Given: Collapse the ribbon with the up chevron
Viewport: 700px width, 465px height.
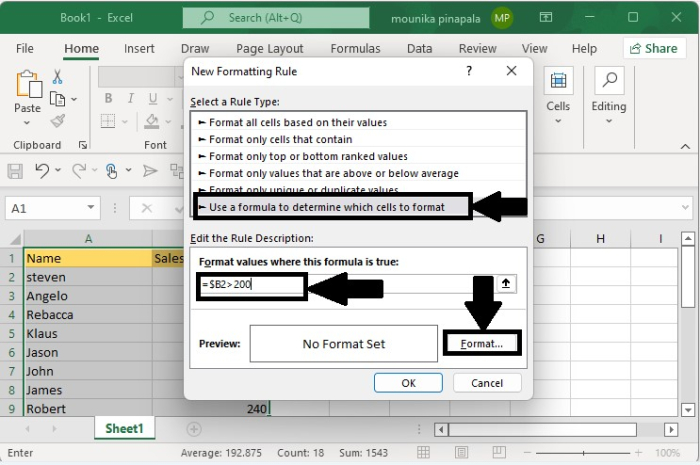Looking at the screenshot, I should click(685, 146).
